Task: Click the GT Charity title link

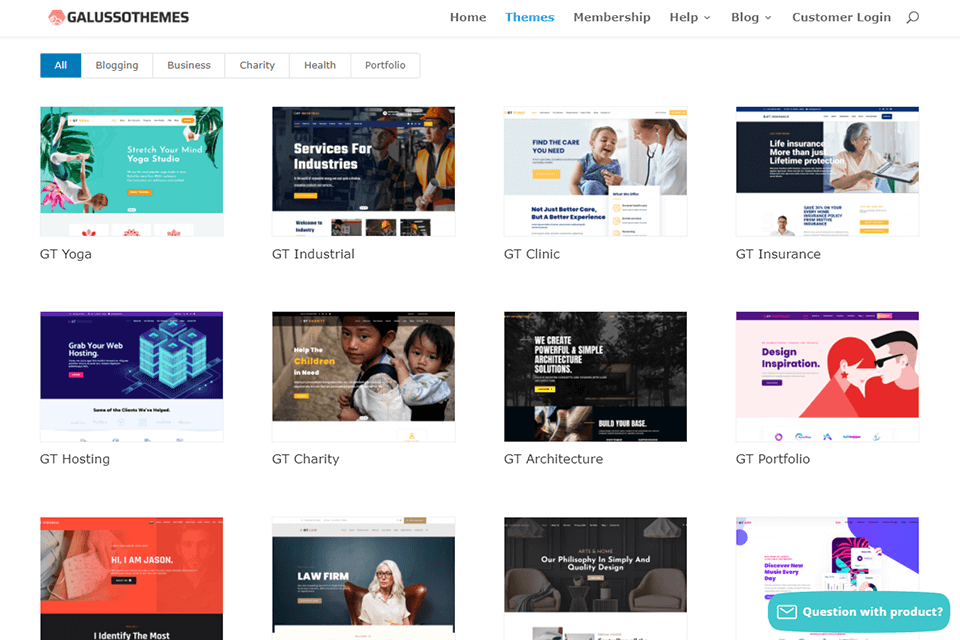Action: tap(306, 459)
